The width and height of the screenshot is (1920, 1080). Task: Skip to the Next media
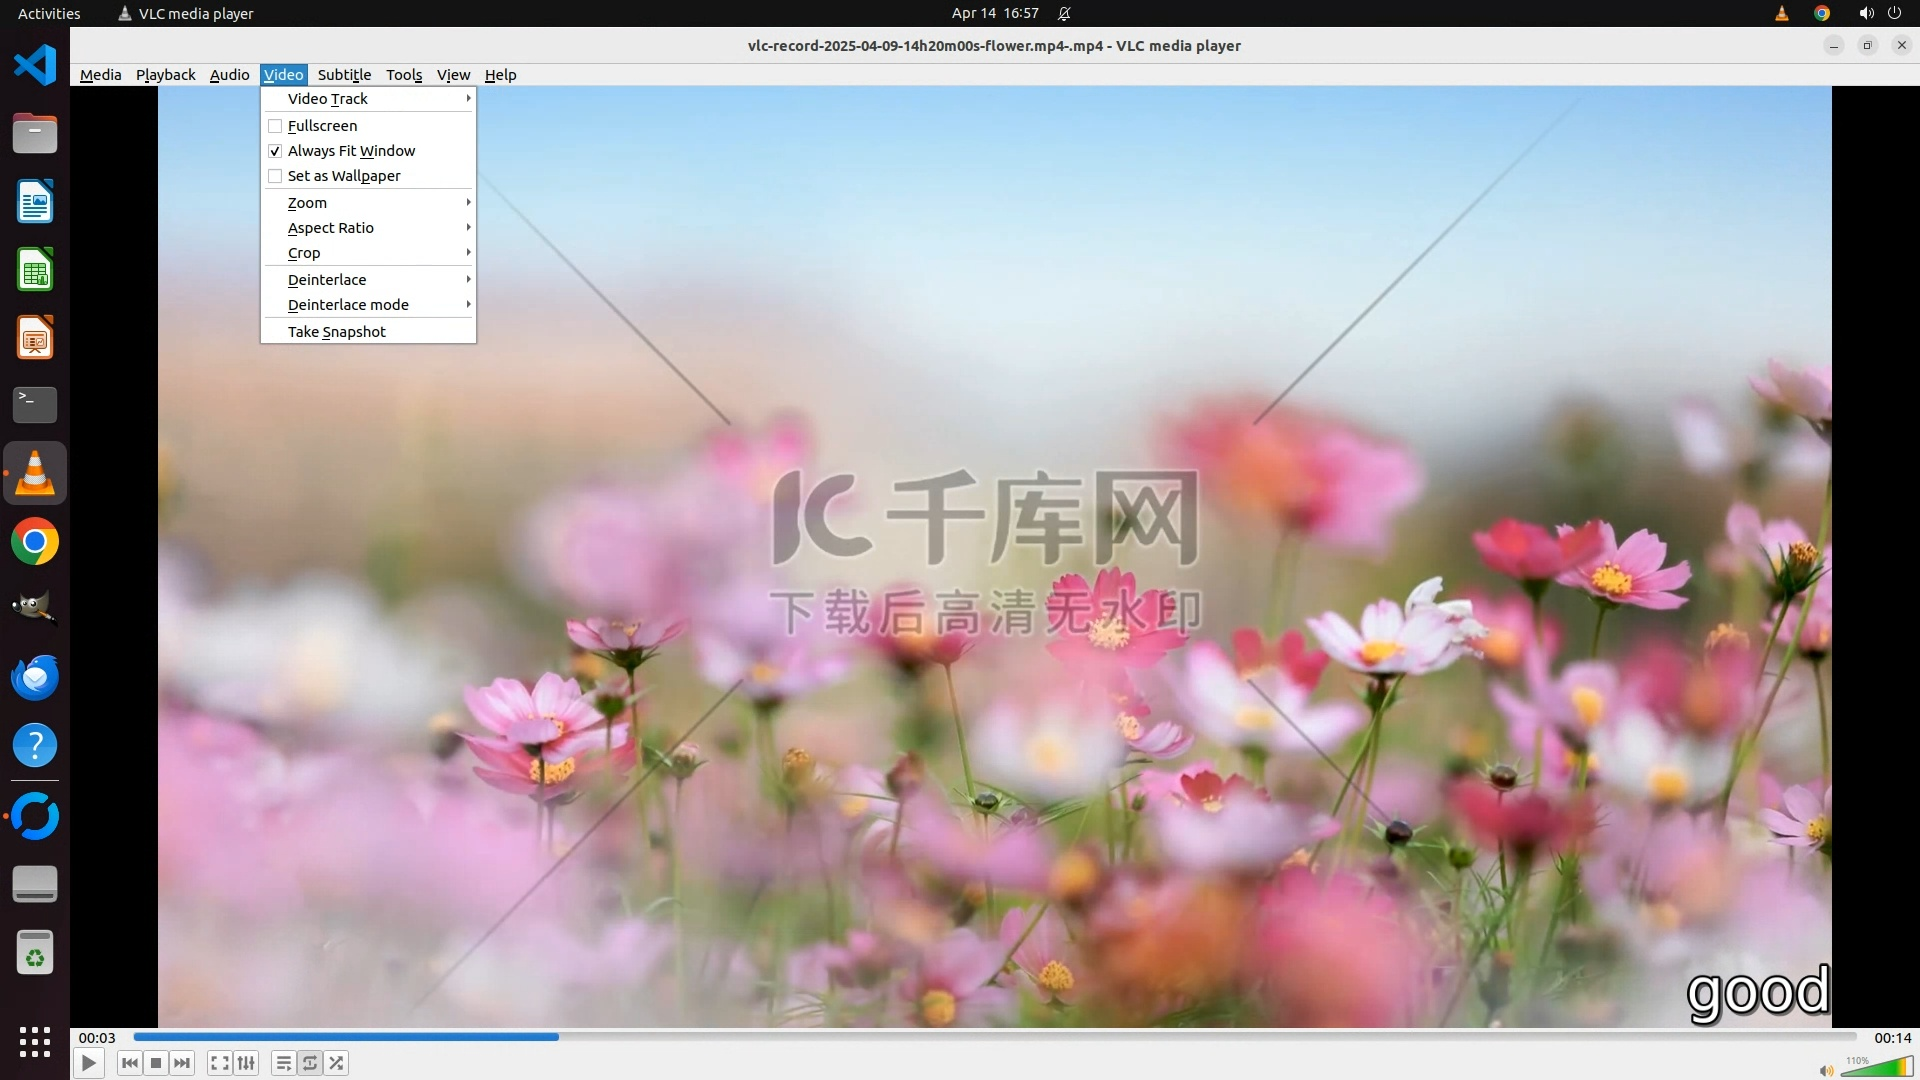182,1063
